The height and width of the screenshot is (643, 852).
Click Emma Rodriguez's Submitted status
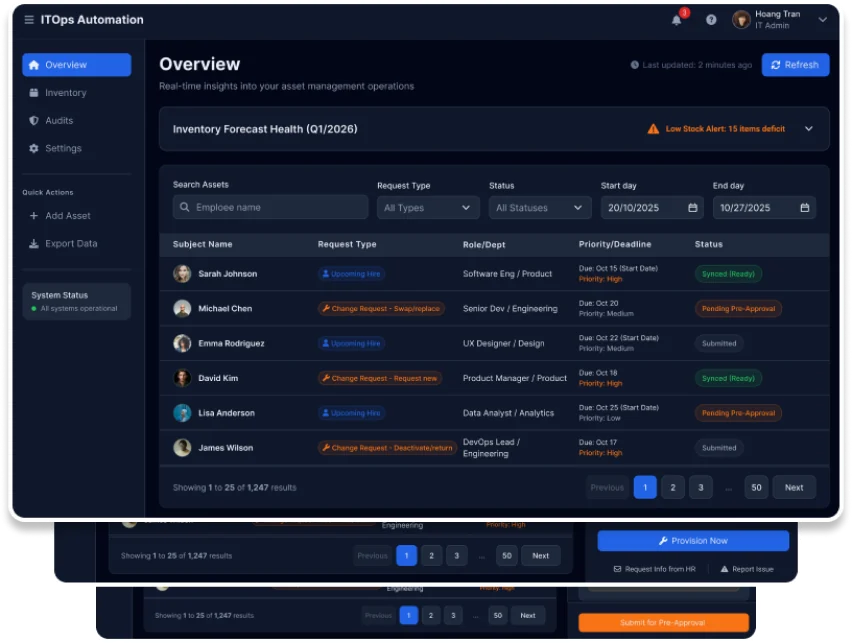pos(719,344)
